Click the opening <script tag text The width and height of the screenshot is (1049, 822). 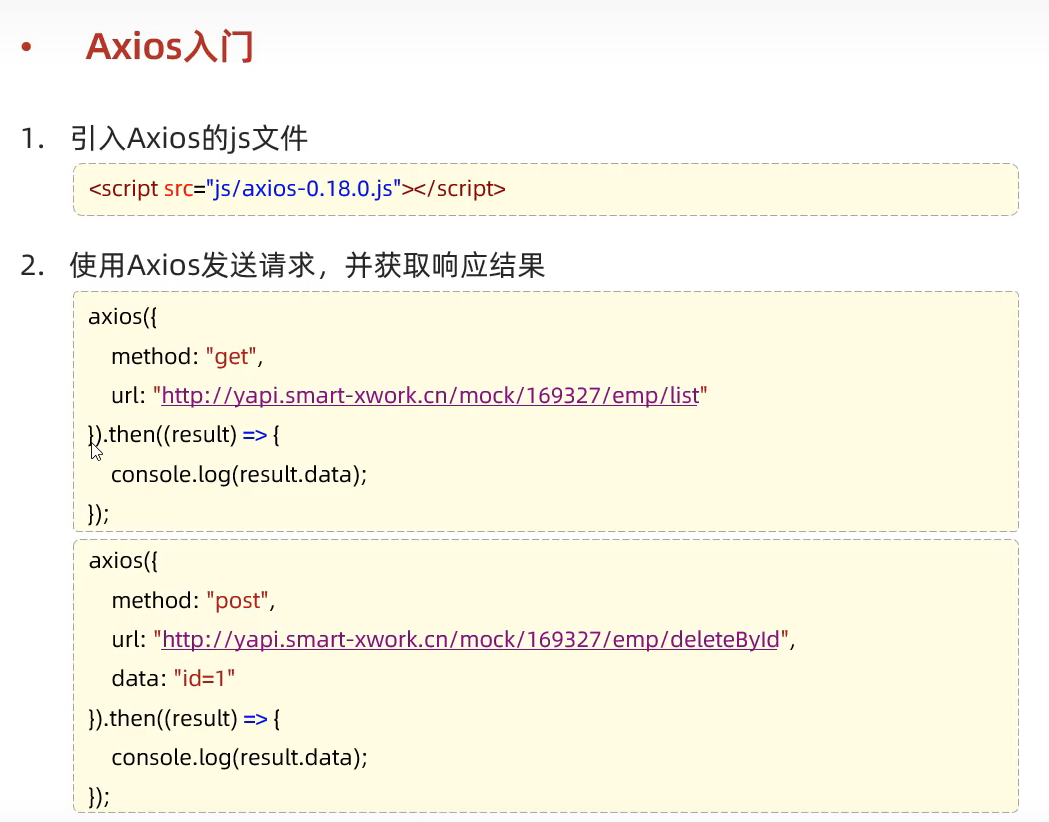click(x=124, y=188)
